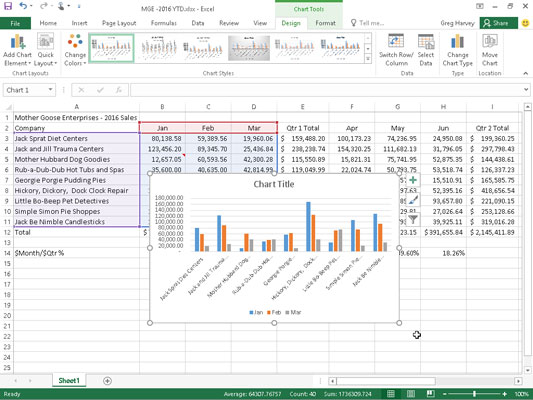Open the Chart Styles paintbrush button
Screen dimensions: 533x400
tap(413, 200)
